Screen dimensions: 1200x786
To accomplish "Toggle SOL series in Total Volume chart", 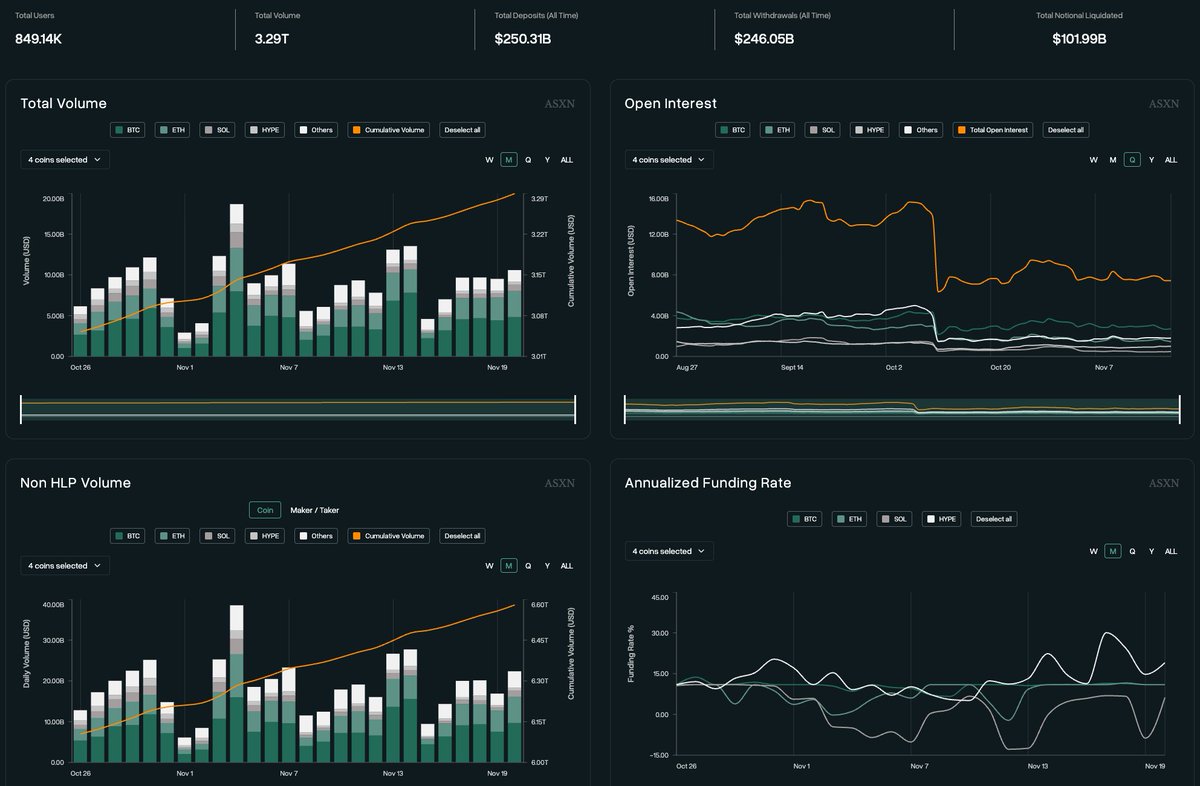I will click(218, 130).
